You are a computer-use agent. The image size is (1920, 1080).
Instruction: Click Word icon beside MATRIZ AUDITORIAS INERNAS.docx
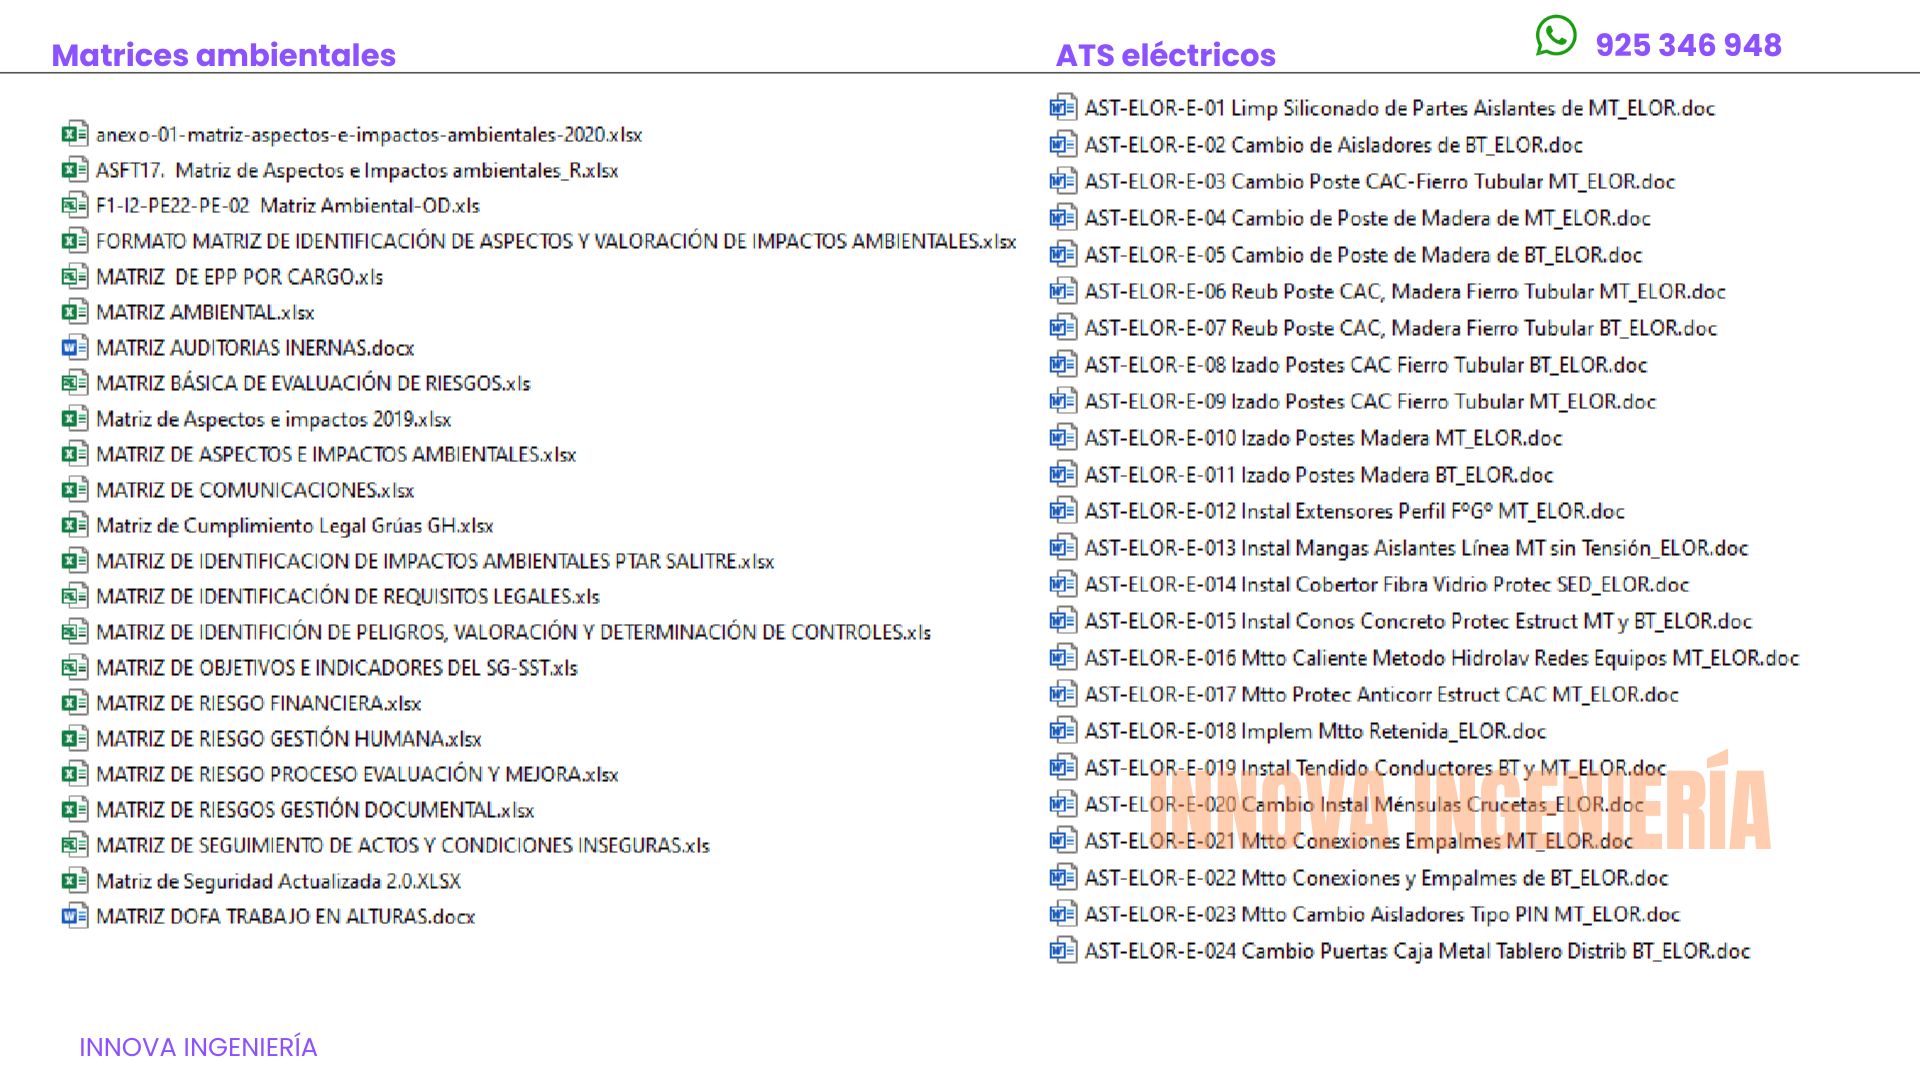pyautogui.click(x=74, y=348)
